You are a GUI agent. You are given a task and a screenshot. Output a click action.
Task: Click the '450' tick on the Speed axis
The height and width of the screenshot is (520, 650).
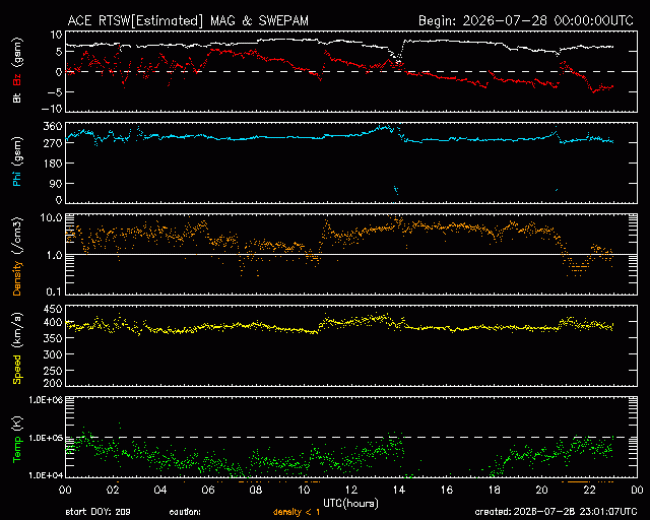pos(53,309)
